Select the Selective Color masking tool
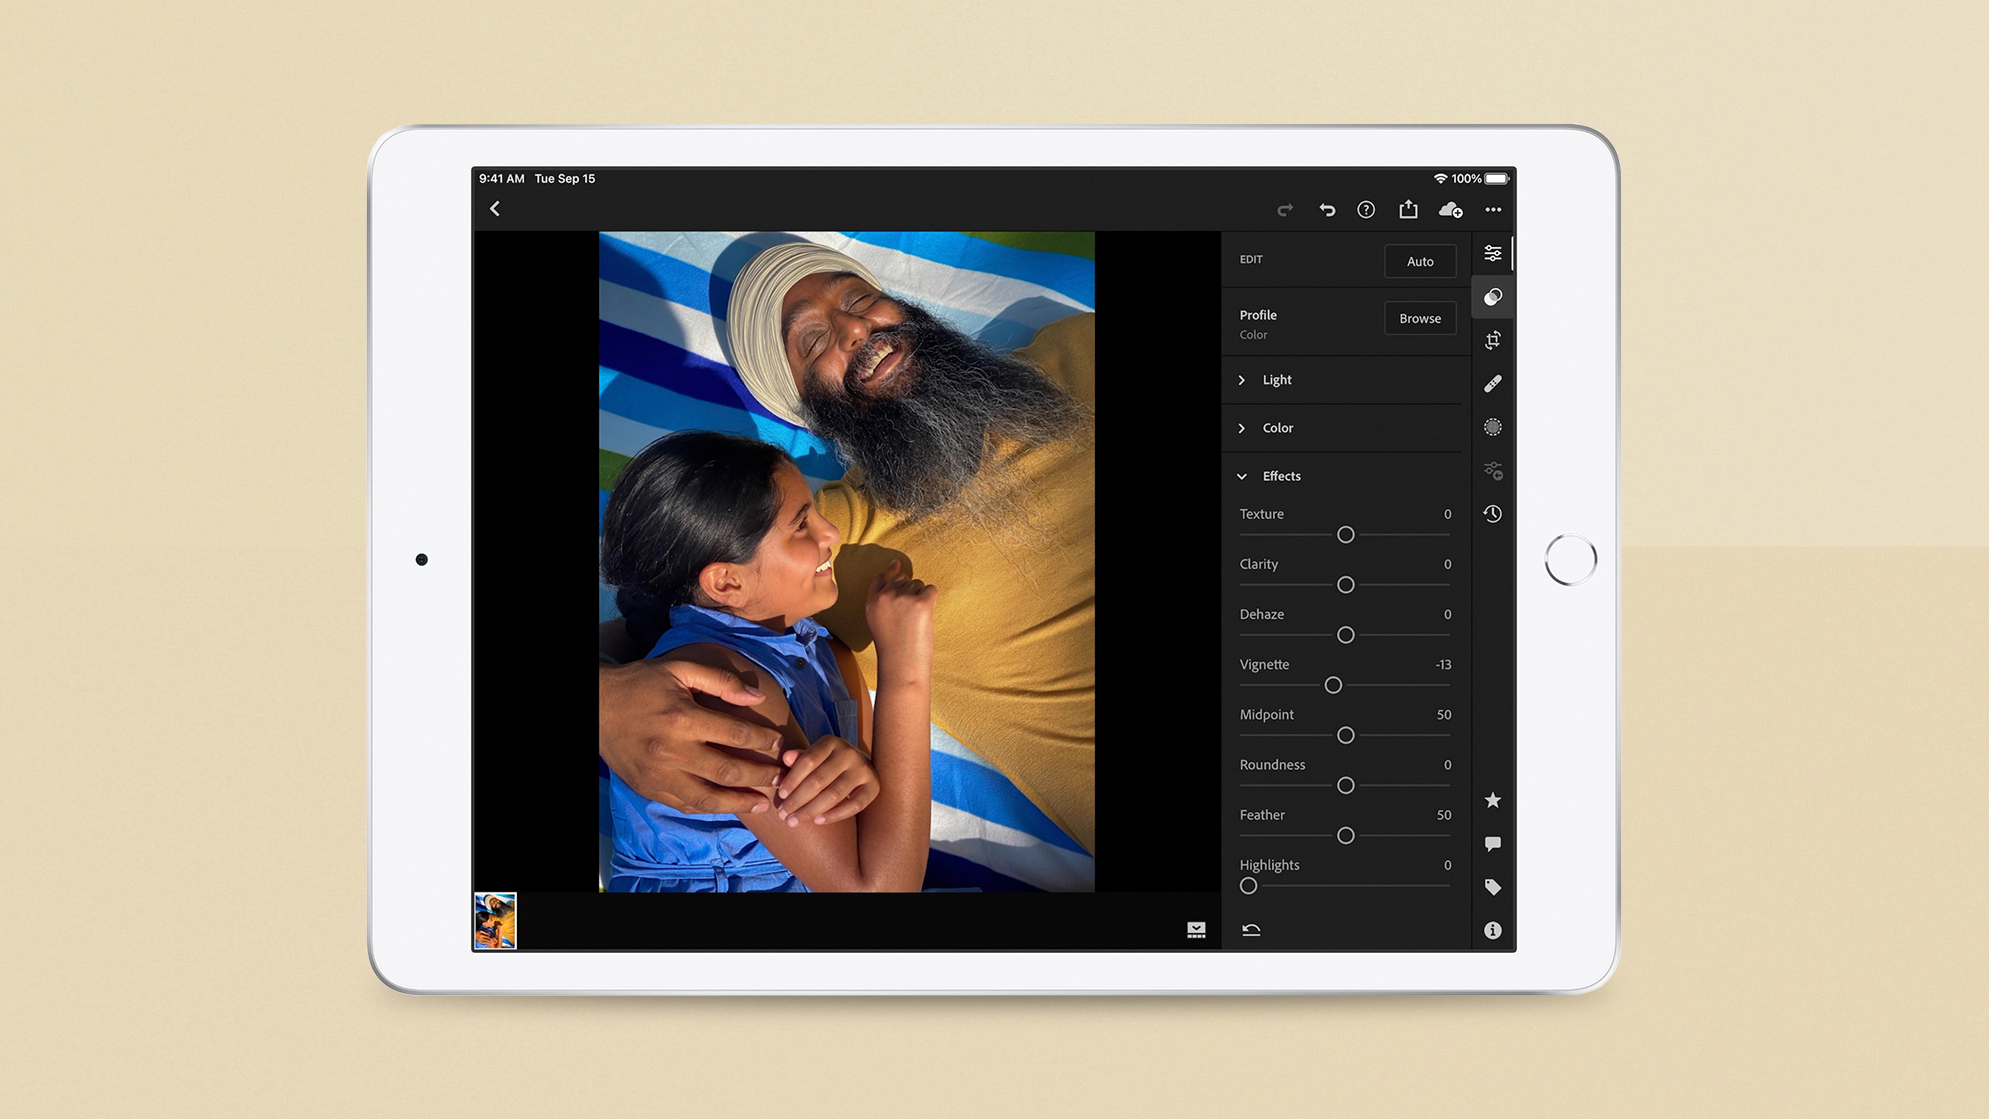Screen dimensions: 1989x1119 tap(1493, 428)
